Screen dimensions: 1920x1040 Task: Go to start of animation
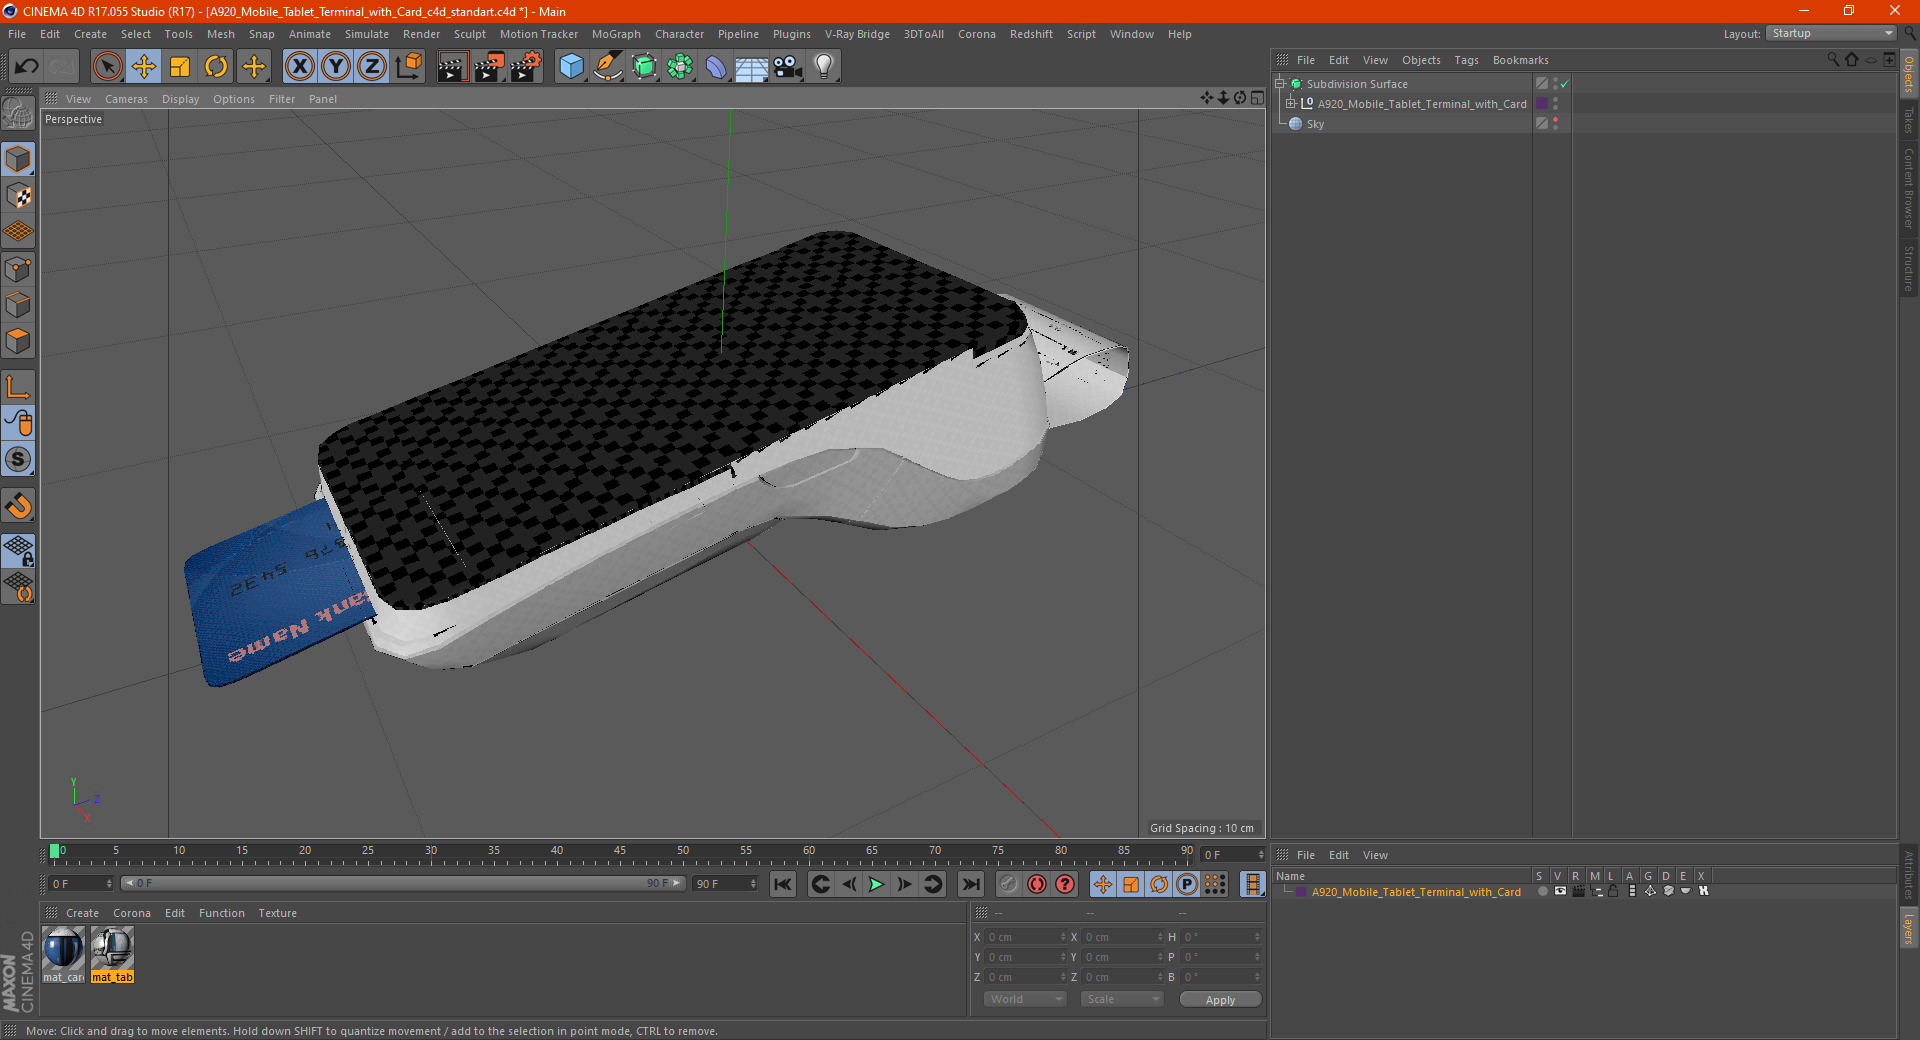(x=783, y=884)
